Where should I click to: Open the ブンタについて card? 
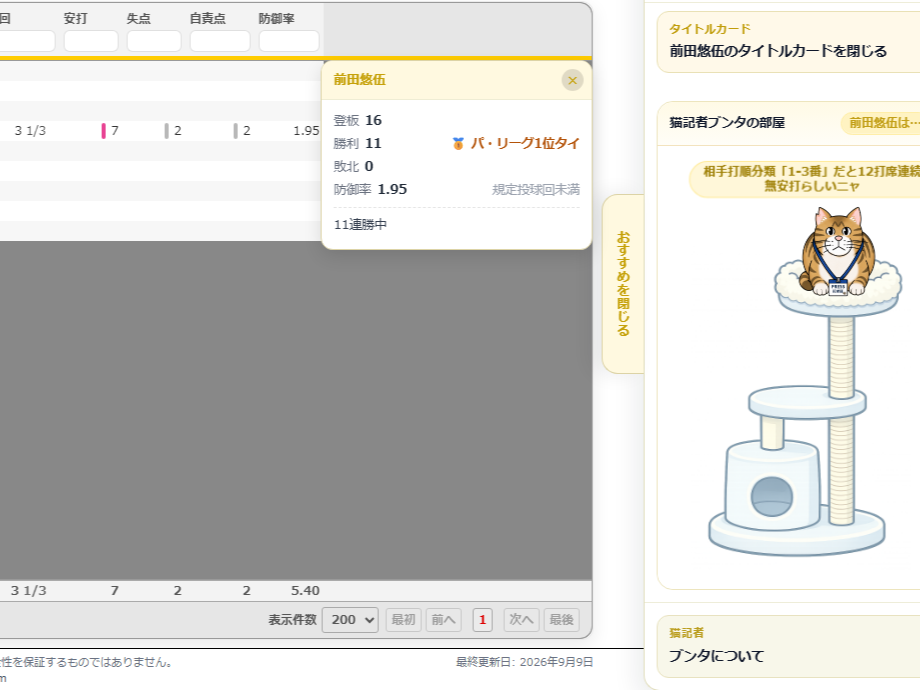pos(789,647)
